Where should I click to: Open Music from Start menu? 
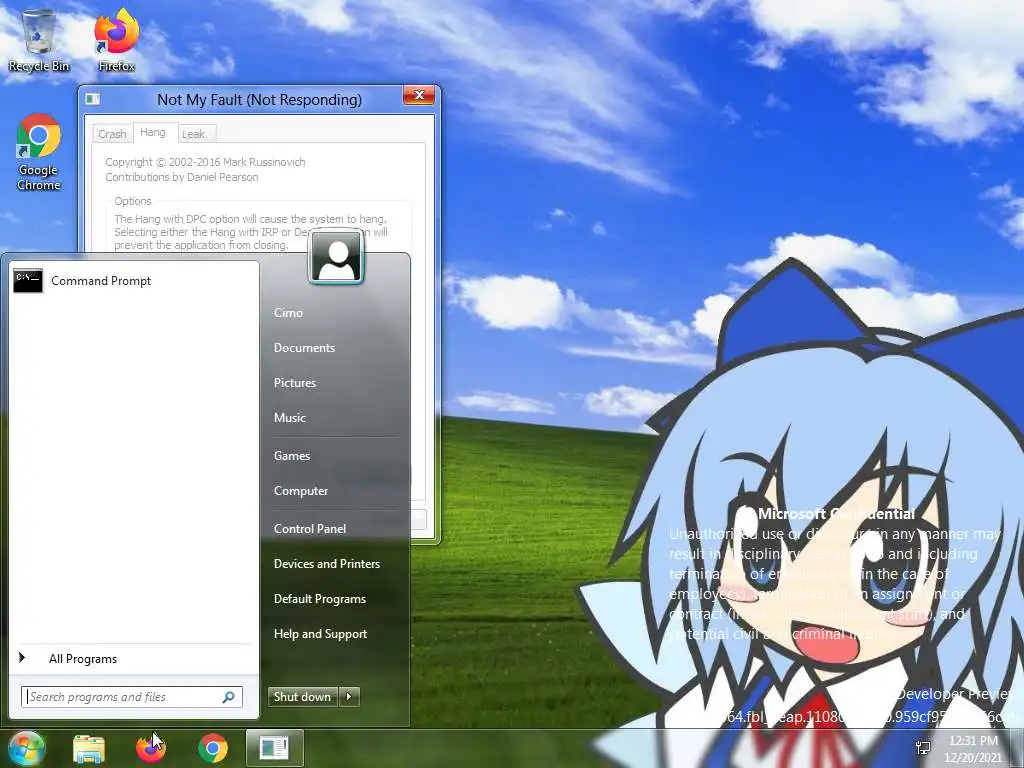(289, 418)
